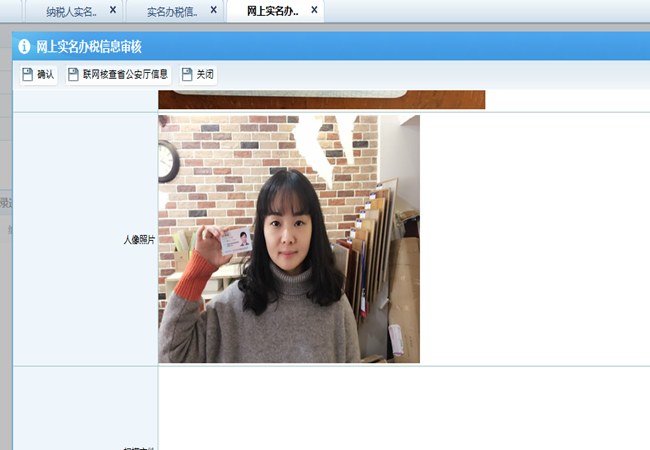Viewport: 650px width, 450px height.
Task: Click the partially visible image above the portrait
Action: [322, 99]
